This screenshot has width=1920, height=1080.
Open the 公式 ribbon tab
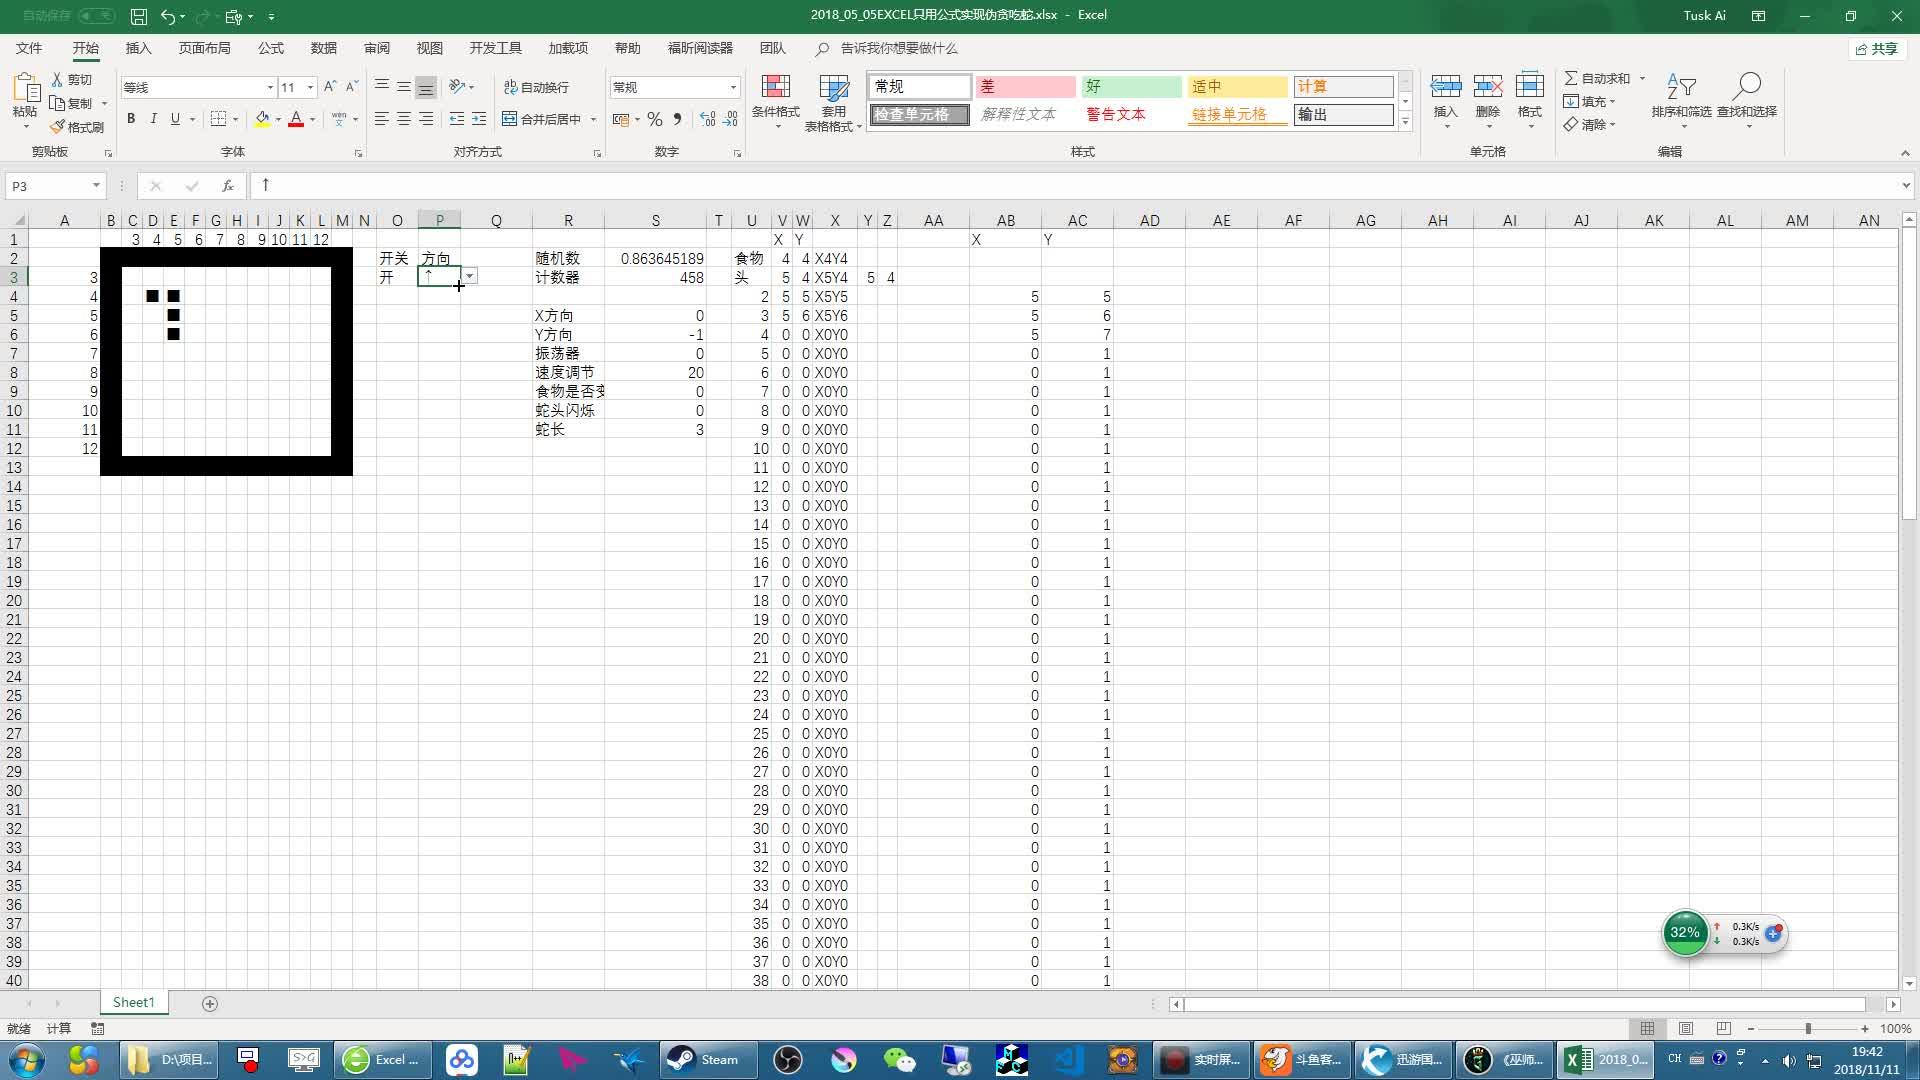pos(270,48)
